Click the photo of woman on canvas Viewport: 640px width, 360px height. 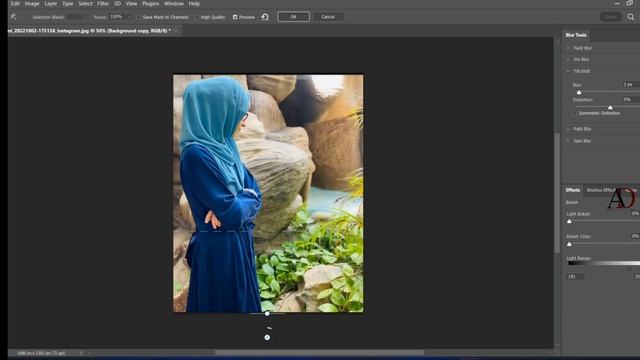click(x=268, y=193)
